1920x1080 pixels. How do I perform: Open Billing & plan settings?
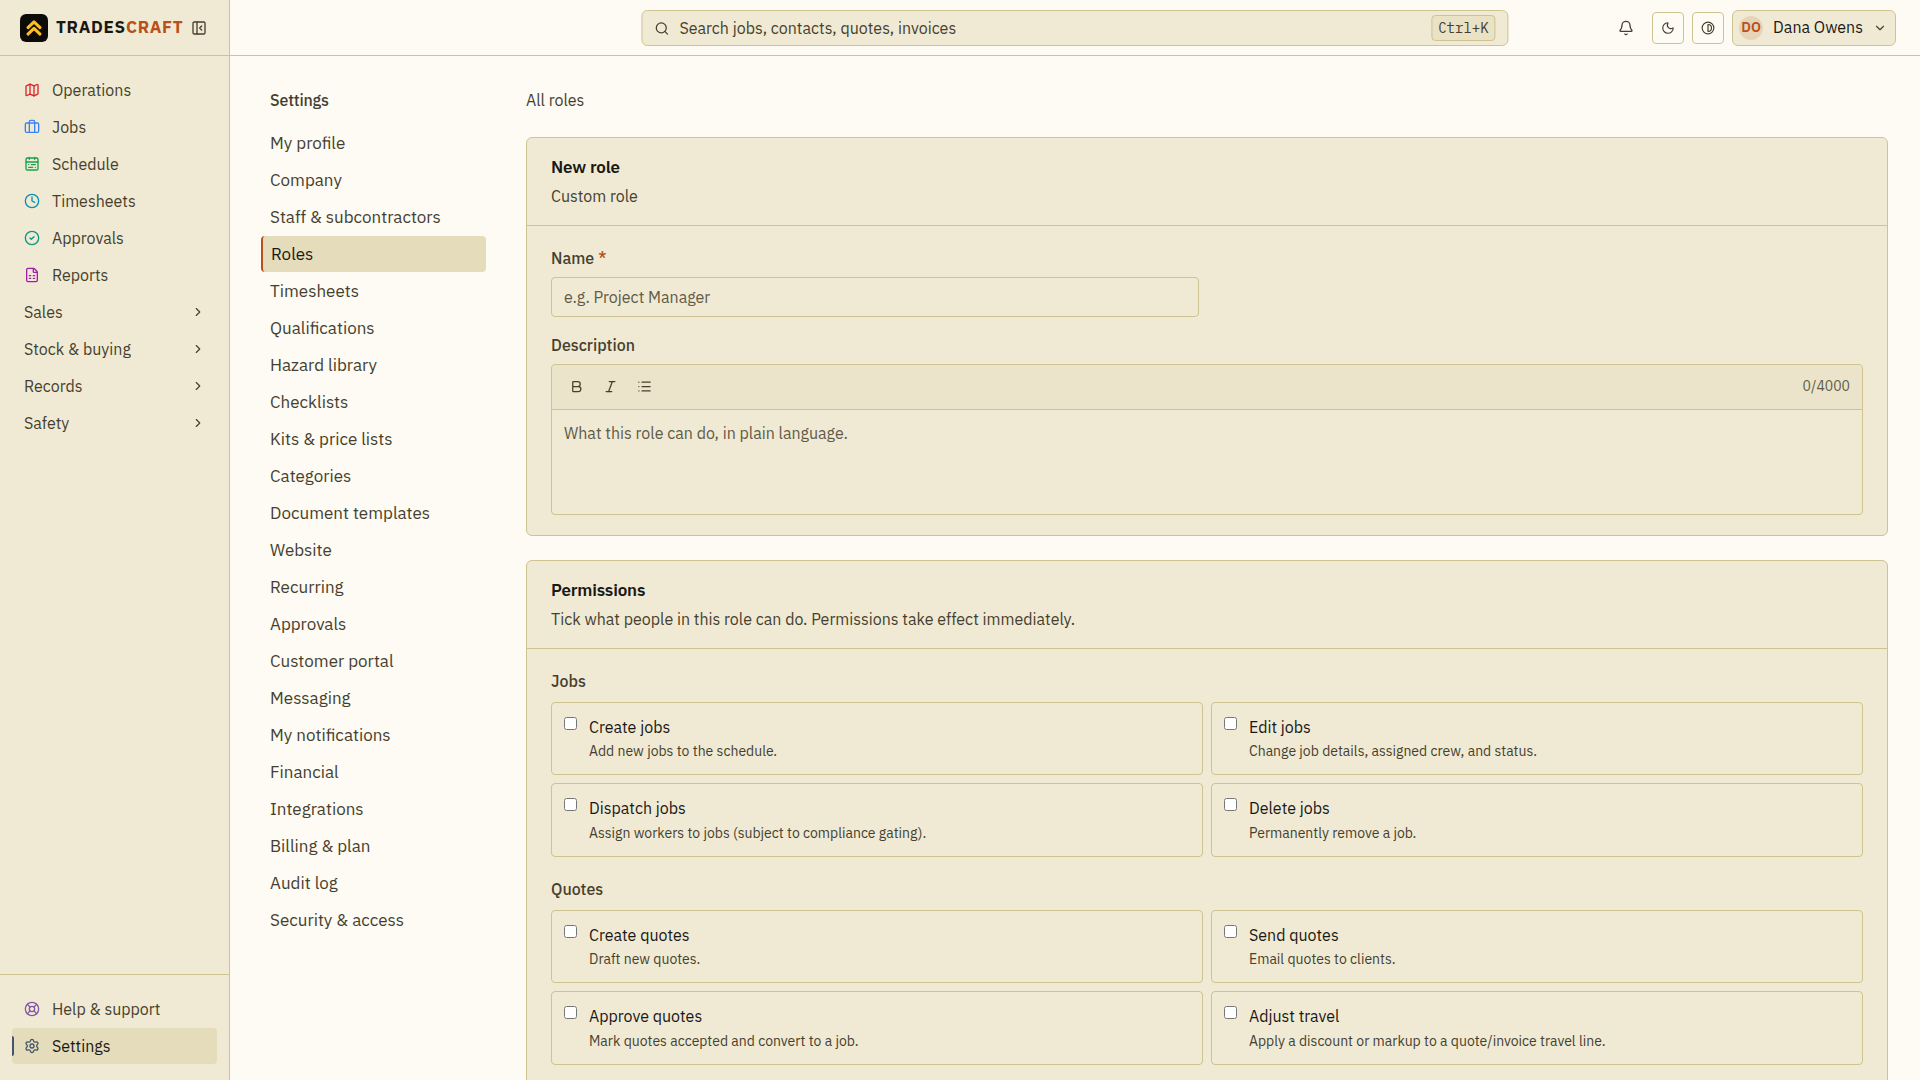pyautogui.click(x=373, y=846)
